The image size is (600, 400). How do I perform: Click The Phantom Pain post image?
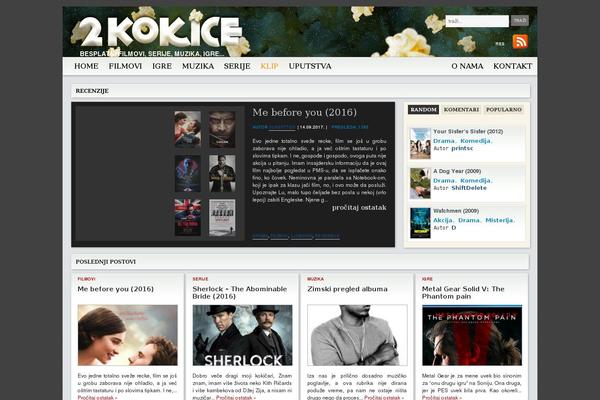pos(472,335)
